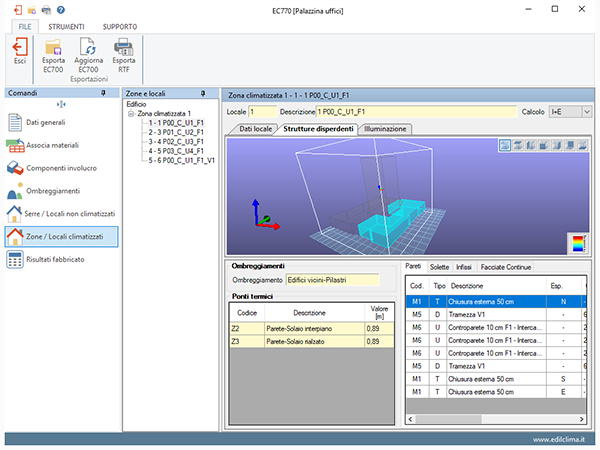The width and height of the screenshot is (600, 450).
Task: Click walls table scrollbar right arrow
Action: coord(581,419)
